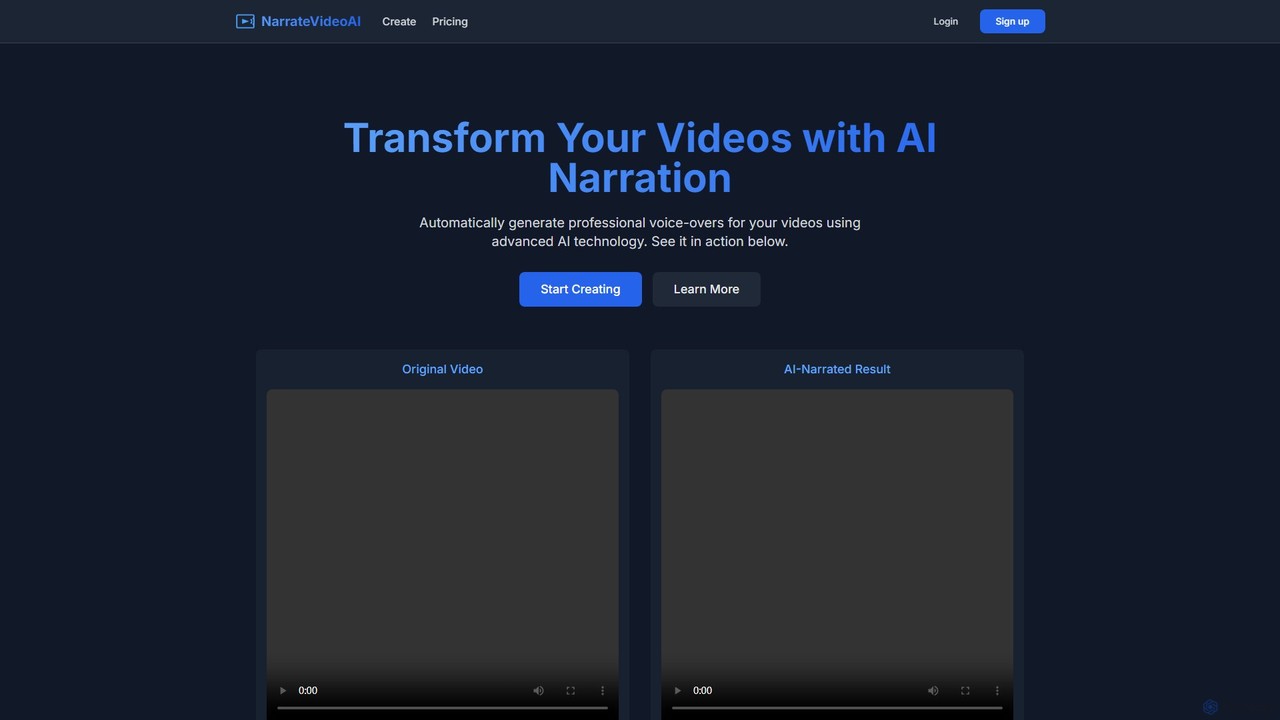1280x720 pixels.
Task: Click the 0:00 time on the AI-Narrated Result video
Action: pos(703,690)
